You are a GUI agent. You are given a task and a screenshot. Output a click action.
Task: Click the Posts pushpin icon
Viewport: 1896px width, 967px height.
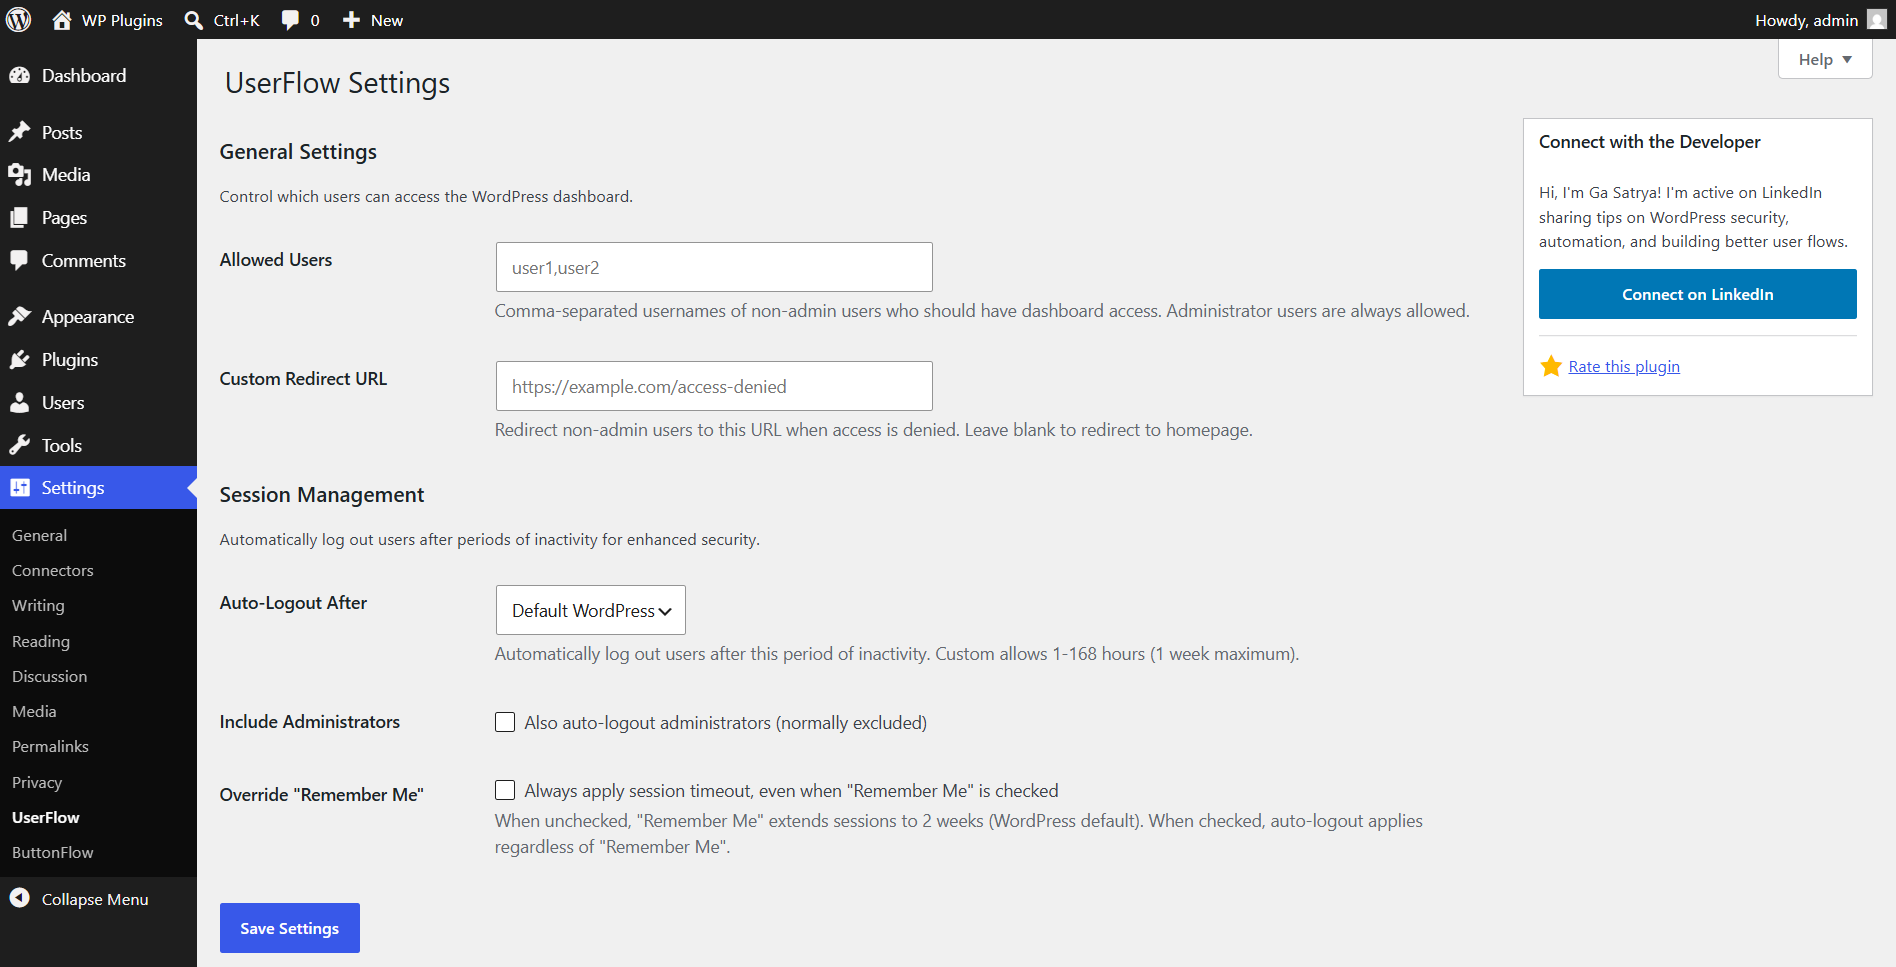click(x=19, y=132)
